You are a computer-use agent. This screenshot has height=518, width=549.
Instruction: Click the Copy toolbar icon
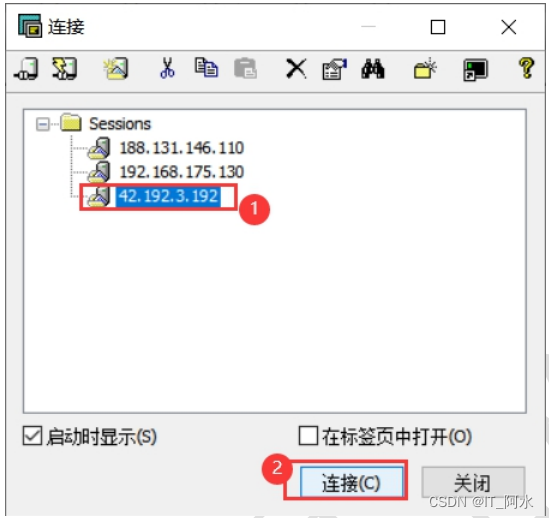[x=206, y=68]
